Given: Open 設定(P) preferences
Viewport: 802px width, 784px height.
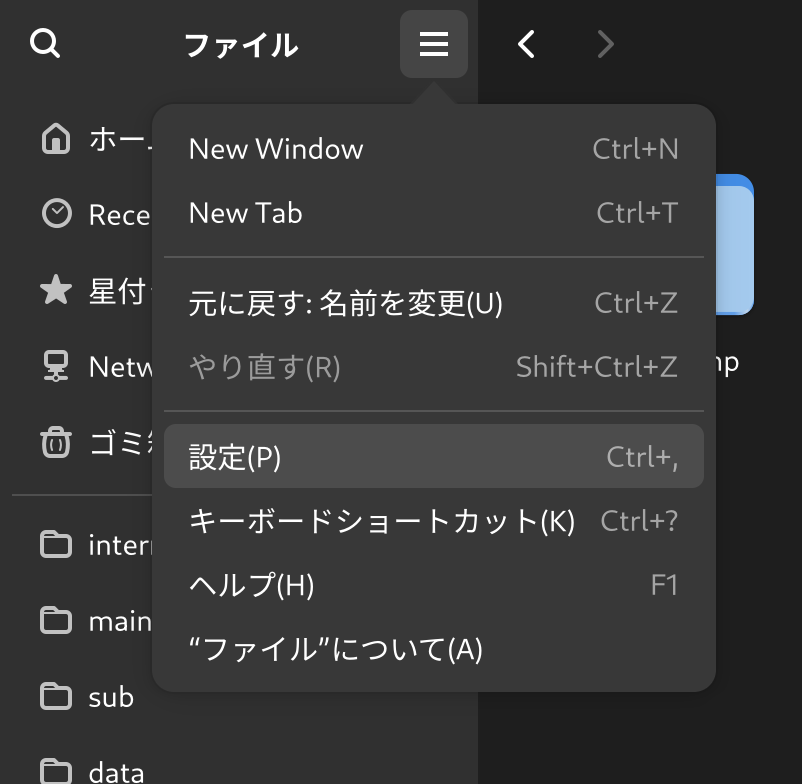Looking at the screenshot, I should coord(434,456).
